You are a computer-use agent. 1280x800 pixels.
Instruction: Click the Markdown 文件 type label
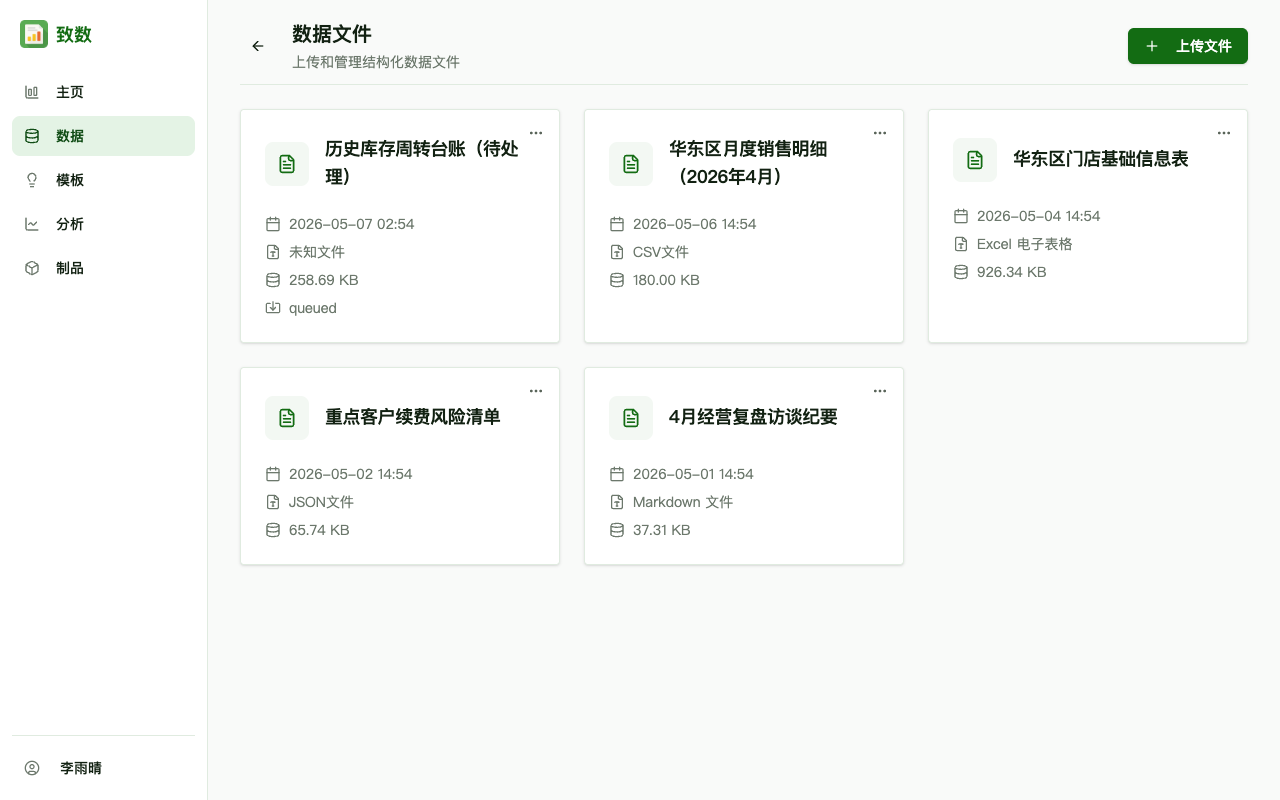point(683,502)
